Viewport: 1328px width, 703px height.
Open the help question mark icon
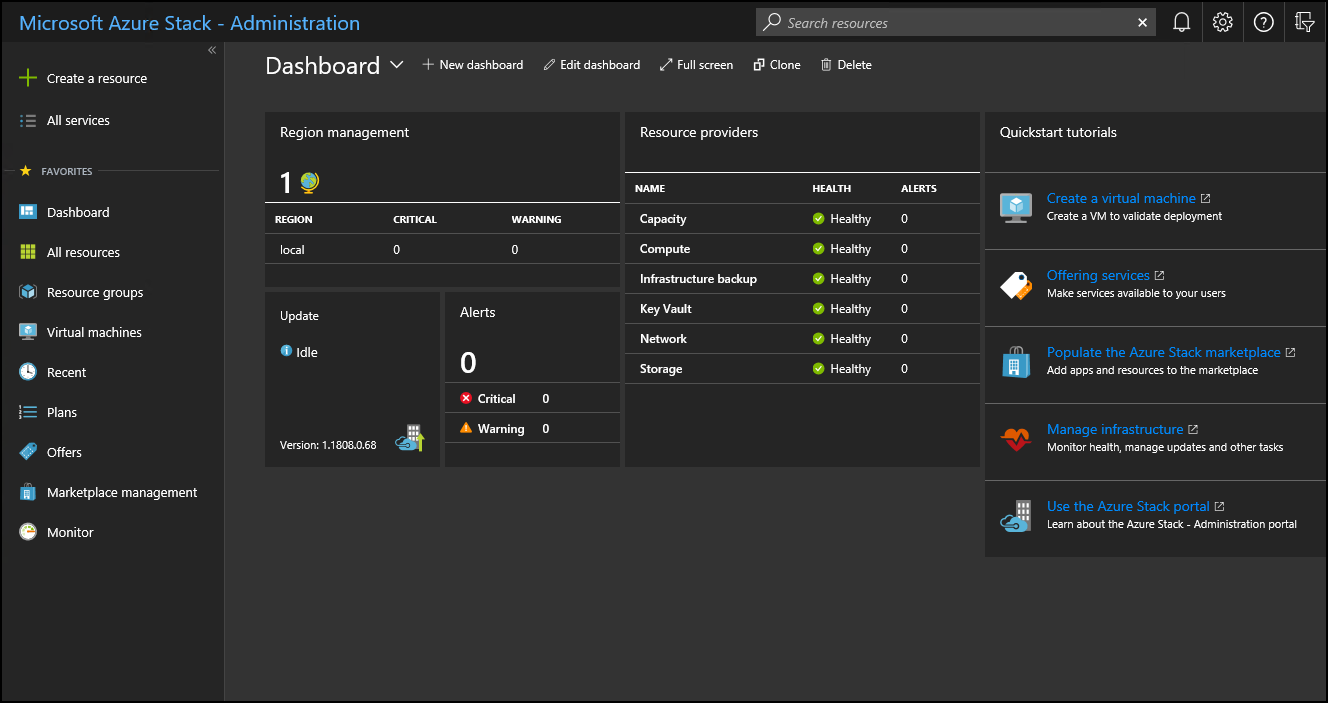[x=1263, y=22]
